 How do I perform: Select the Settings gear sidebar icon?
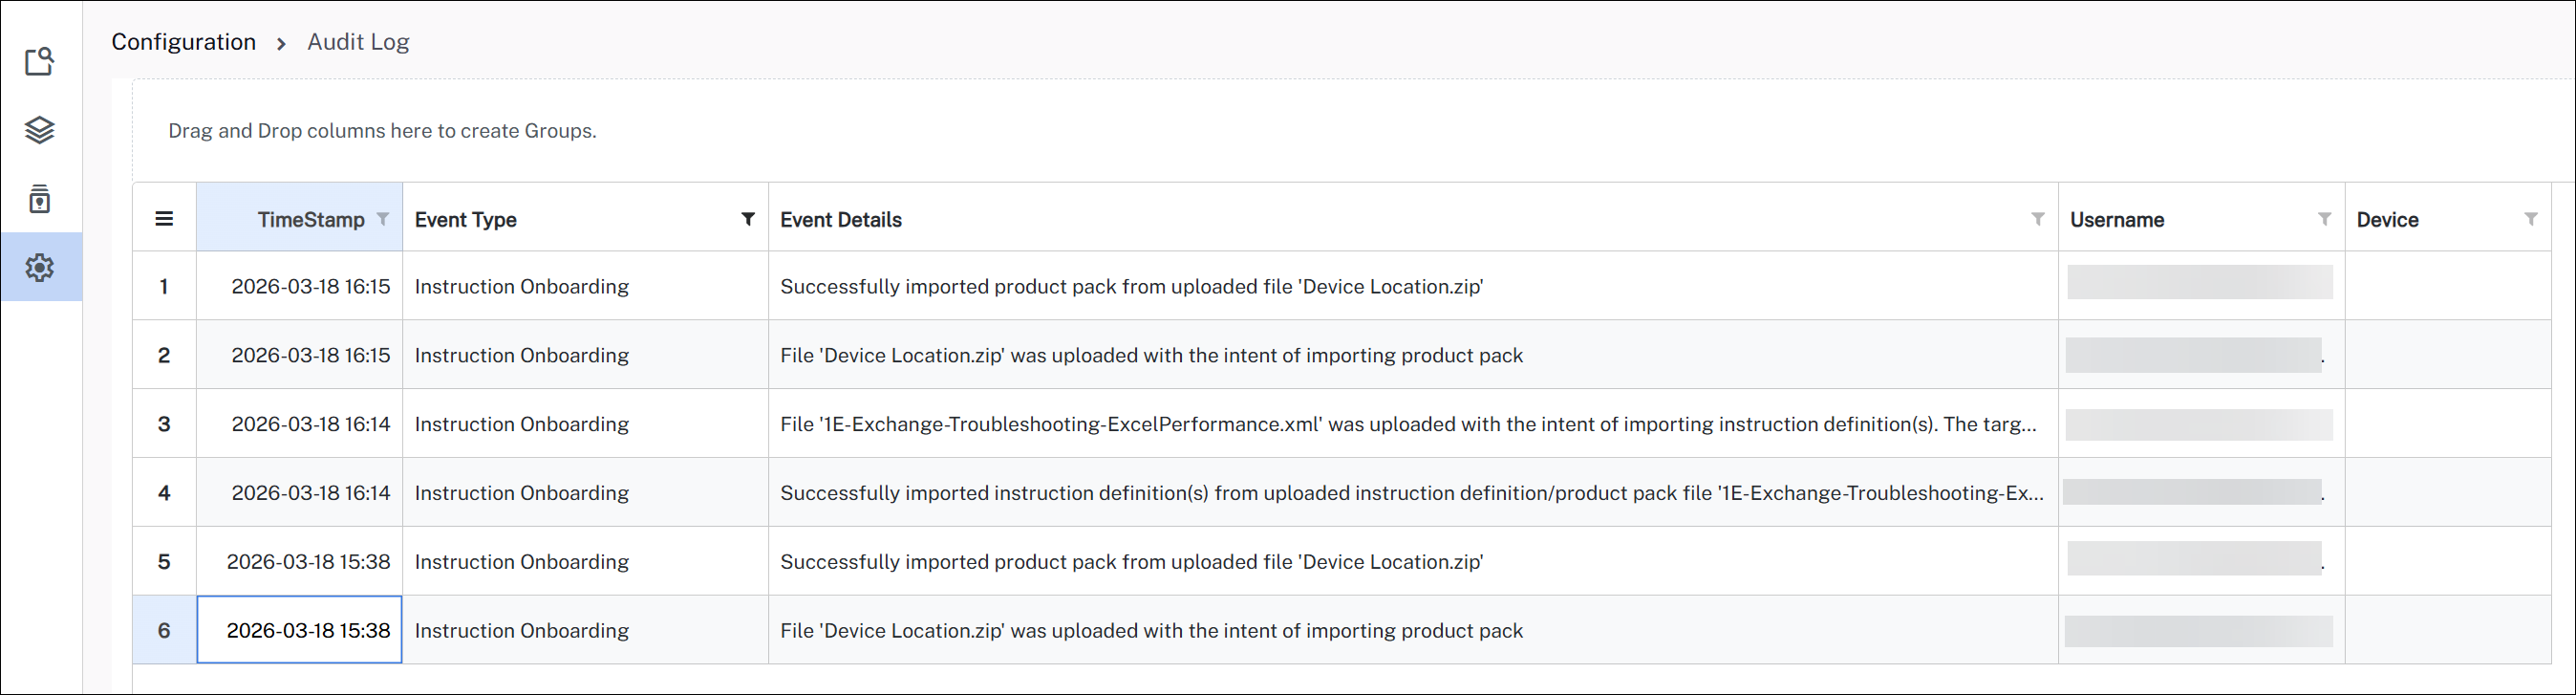click(x=40, y=267)
